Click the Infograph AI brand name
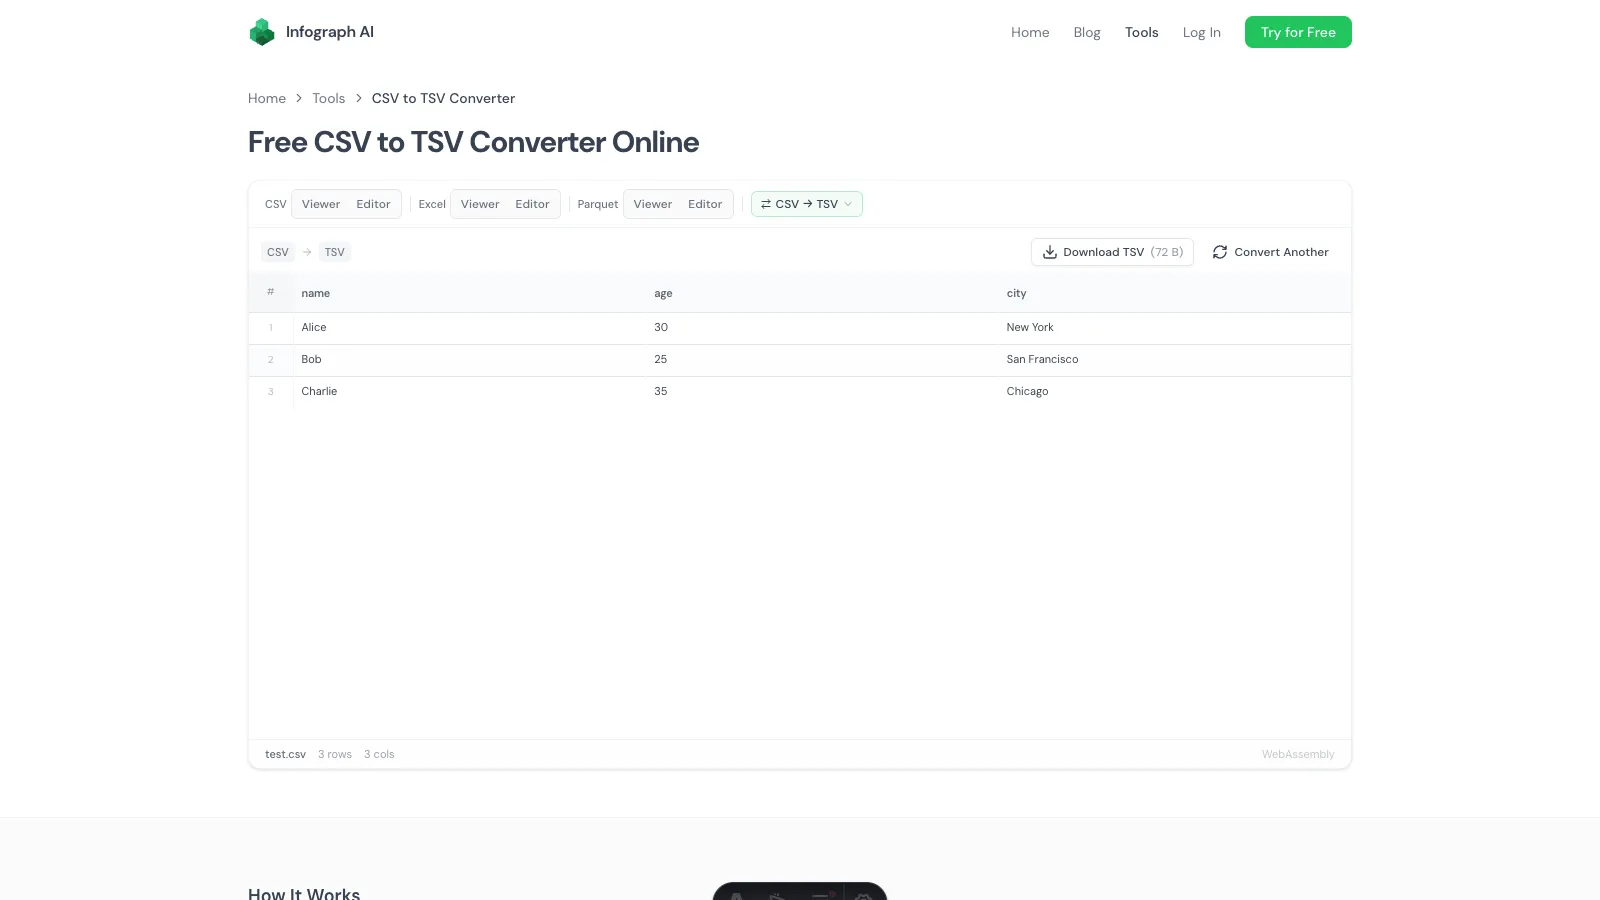 point(330,32)
